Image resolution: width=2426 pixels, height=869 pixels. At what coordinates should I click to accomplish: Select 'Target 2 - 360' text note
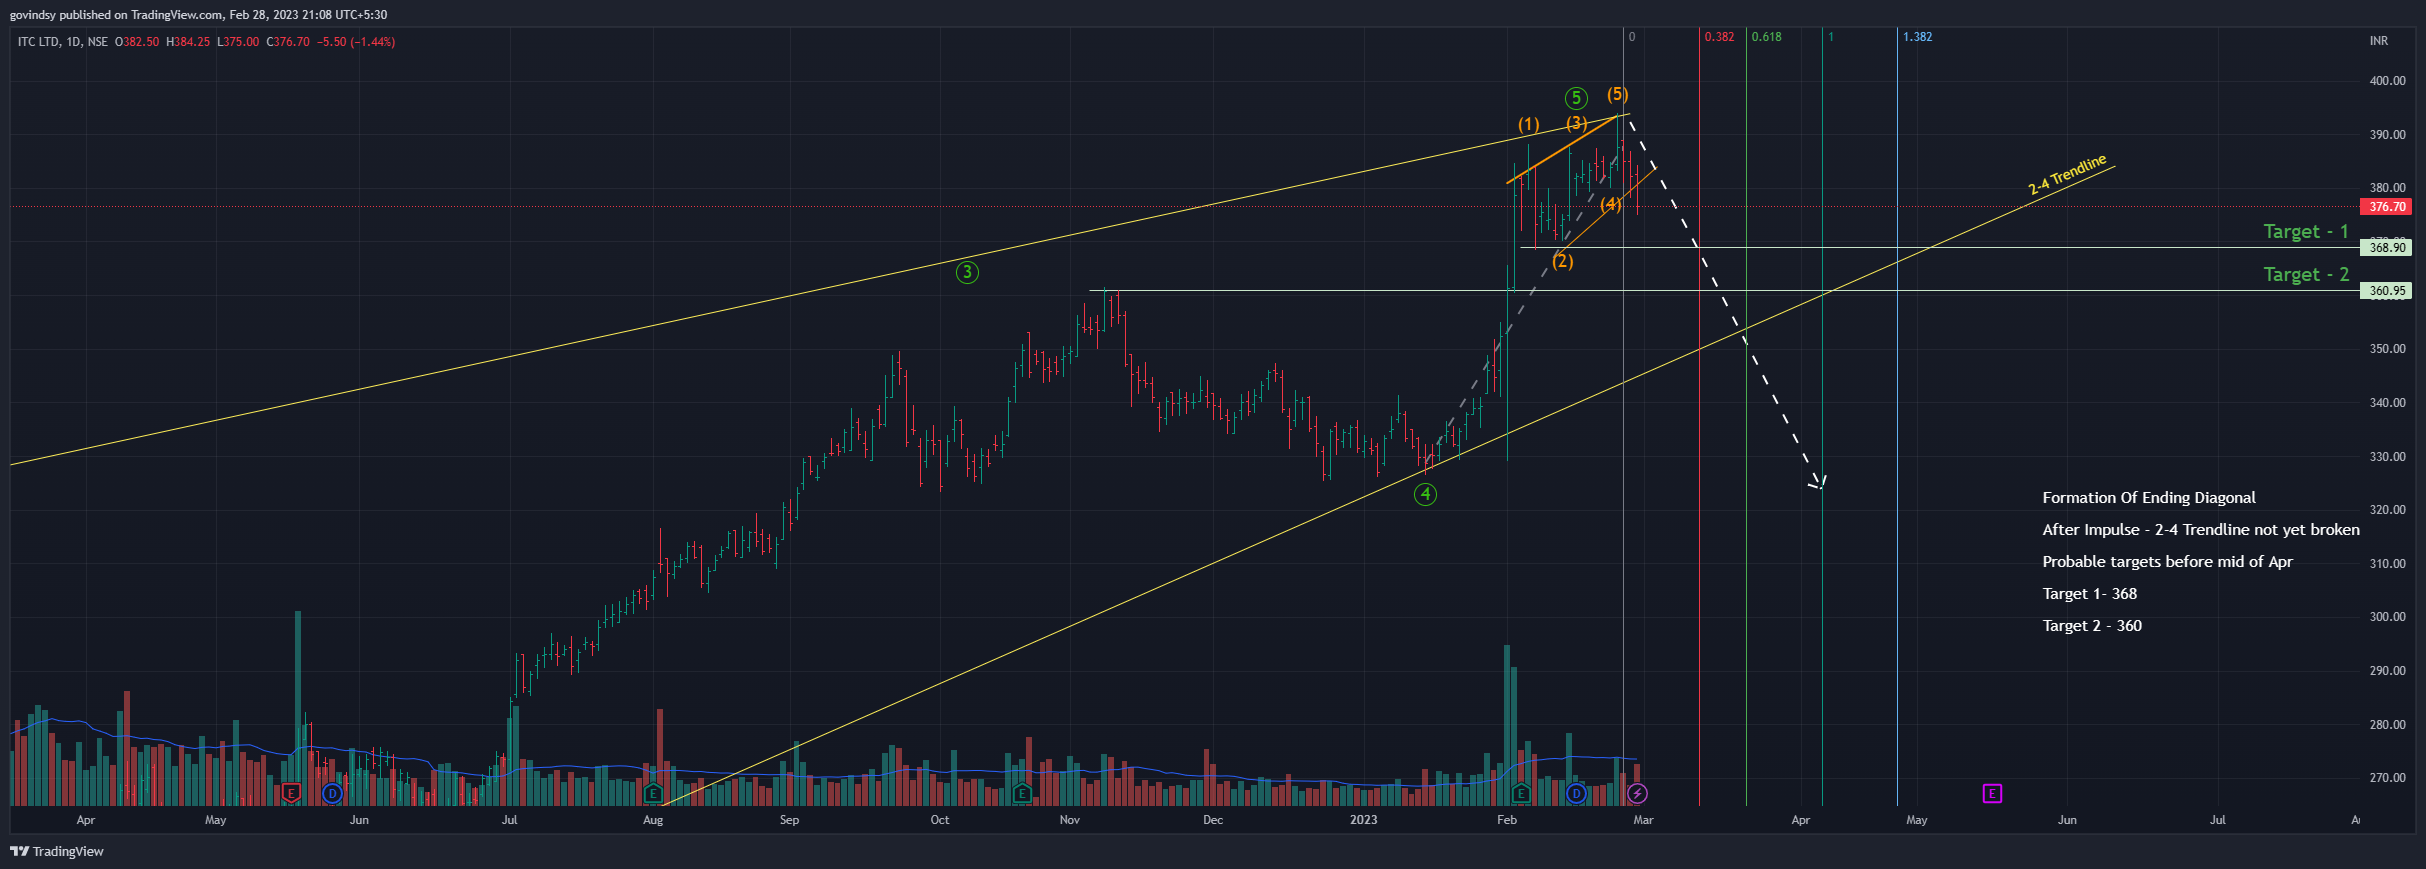pos(2092,626)
